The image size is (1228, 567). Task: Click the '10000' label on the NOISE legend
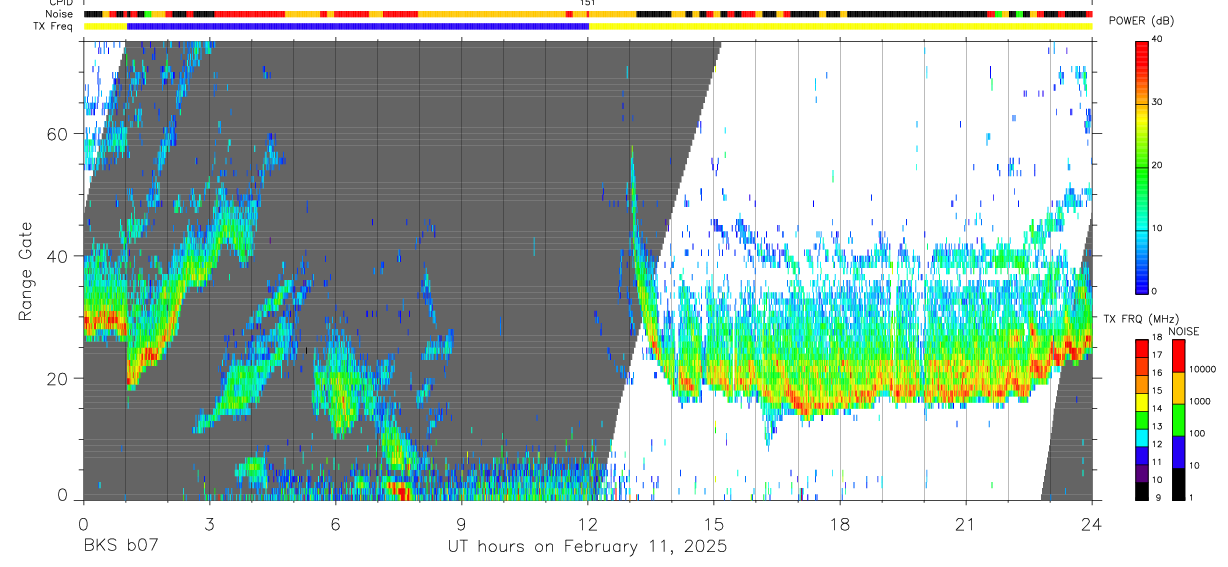[x=1202, y=369]
